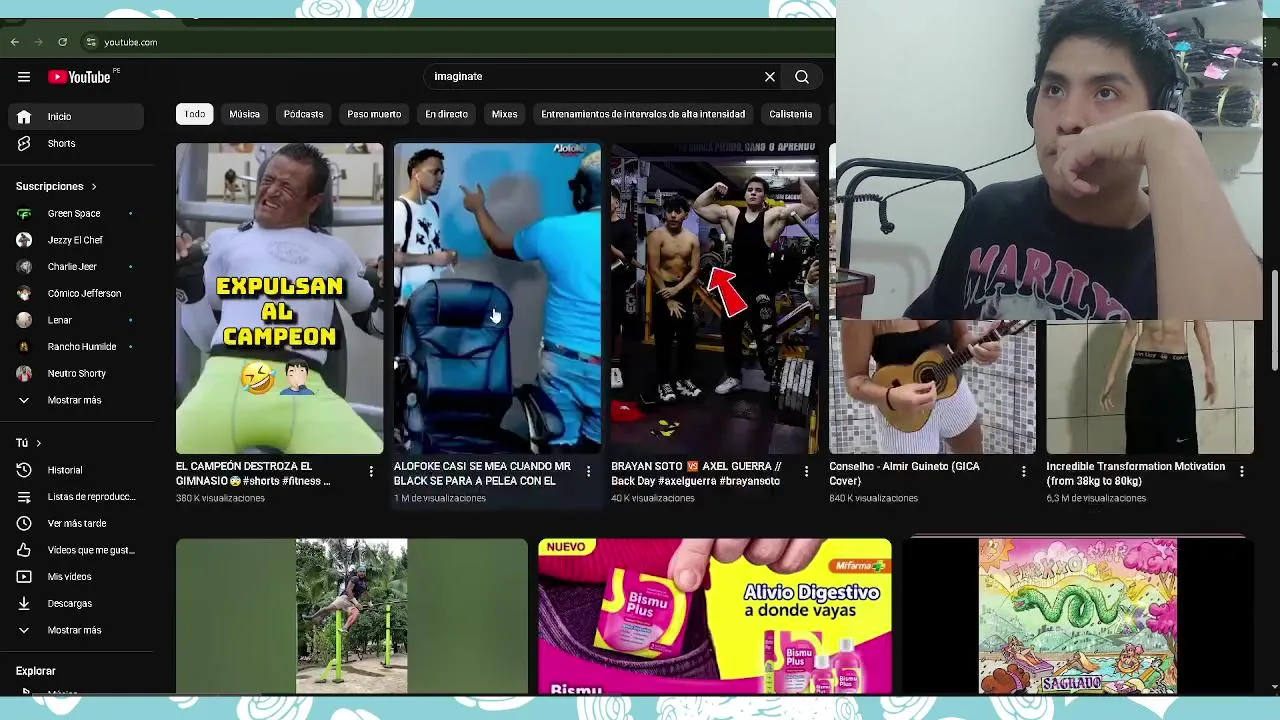Open outdoor green bars workout video thumbnail

[351, 616]
